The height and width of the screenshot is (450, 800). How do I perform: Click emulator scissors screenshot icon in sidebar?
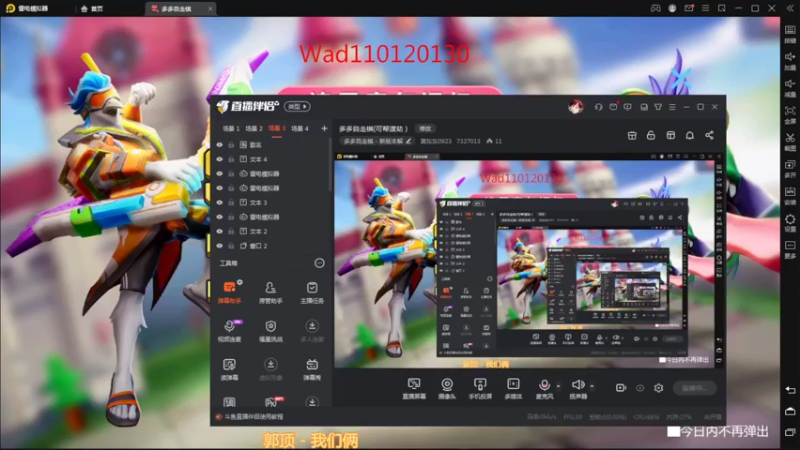(x=790, y=138)
